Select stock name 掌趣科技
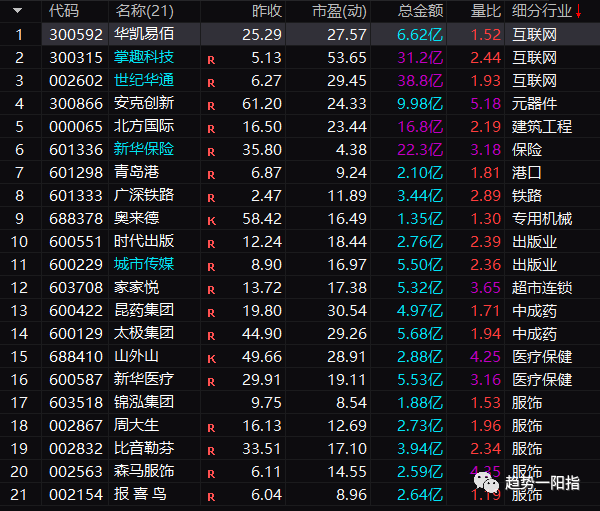 144,57
